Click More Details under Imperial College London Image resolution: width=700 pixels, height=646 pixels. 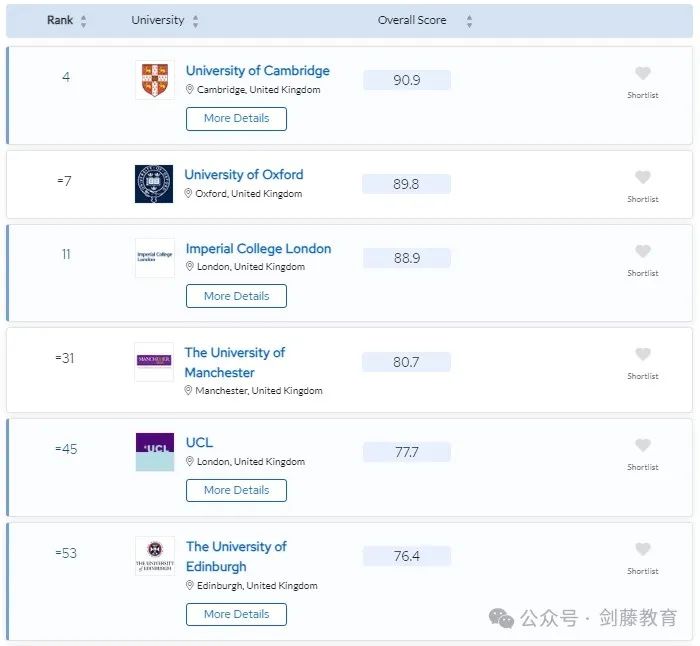pos(236,296)
